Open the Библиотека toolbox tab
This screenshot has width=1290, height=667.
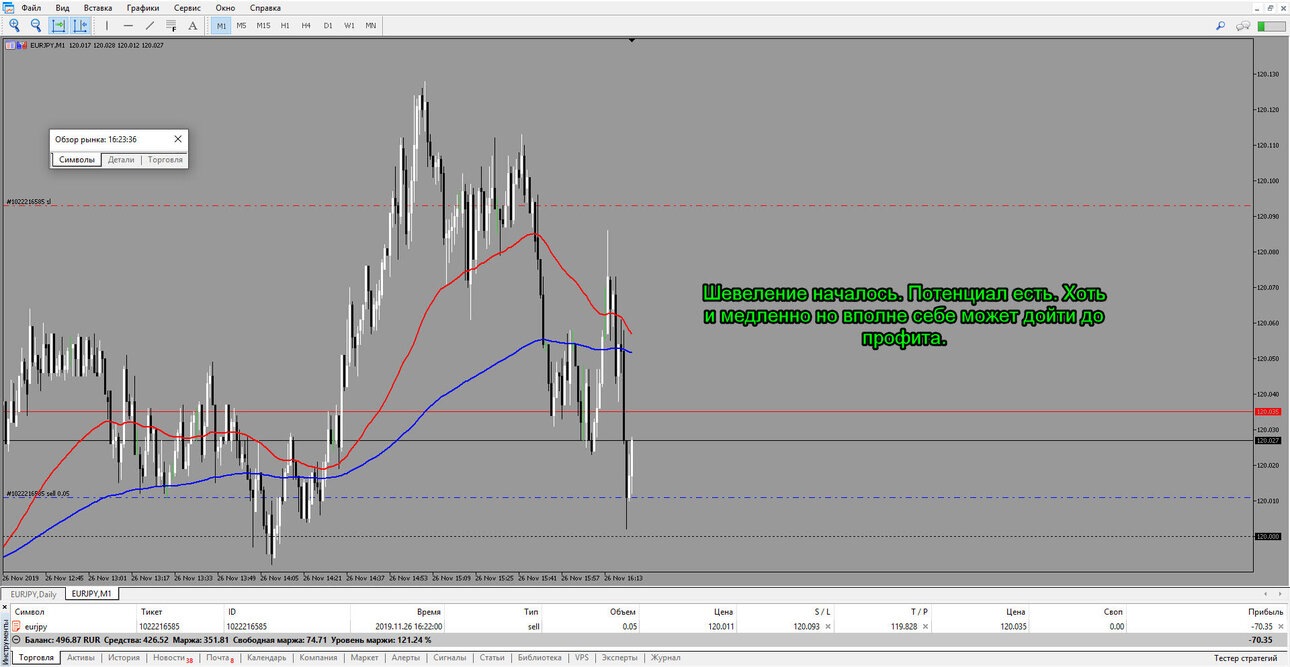point(540,658)
